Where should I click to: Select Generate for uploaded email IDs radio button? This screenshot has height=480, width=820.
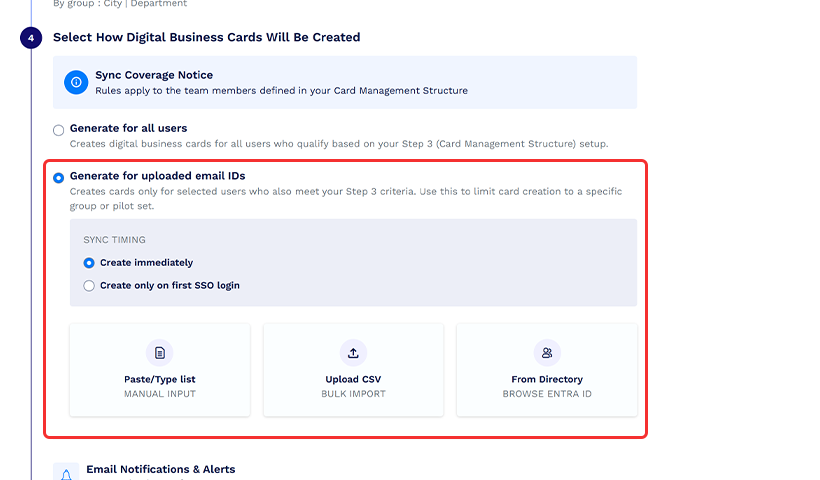[59, 178]
